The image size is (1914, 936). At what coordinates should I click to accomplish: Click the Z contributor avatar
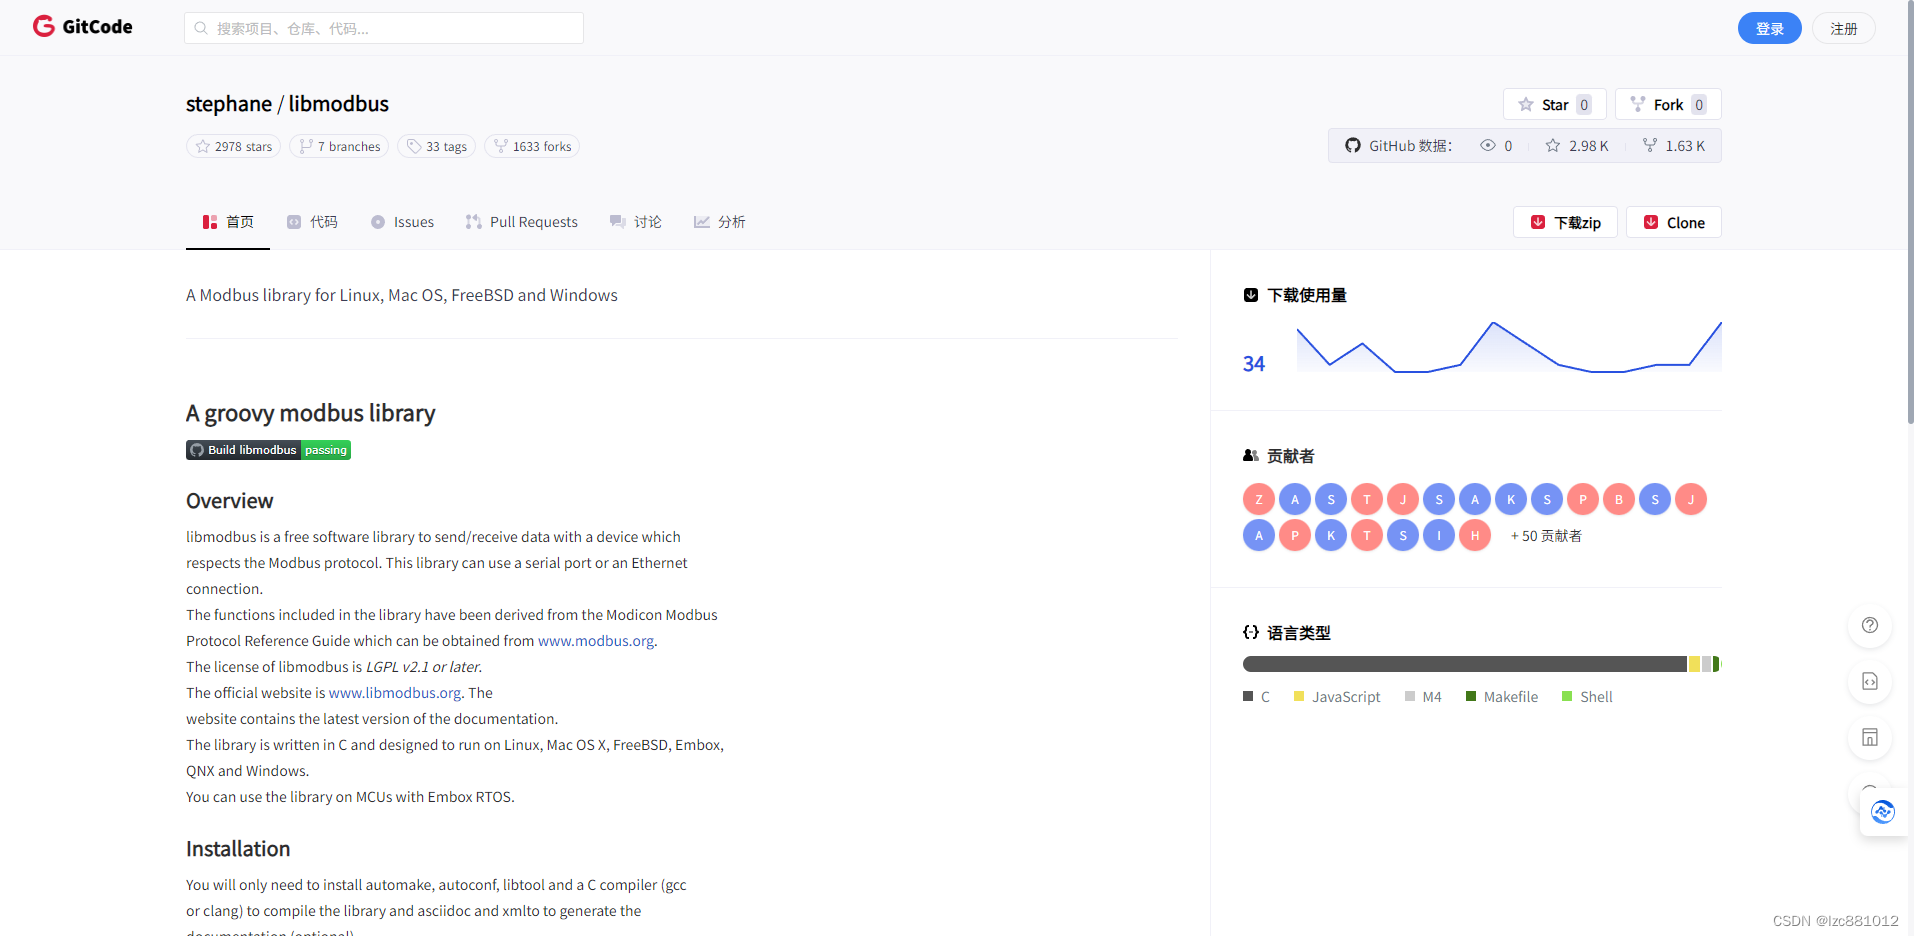(x=1259, y=499)
